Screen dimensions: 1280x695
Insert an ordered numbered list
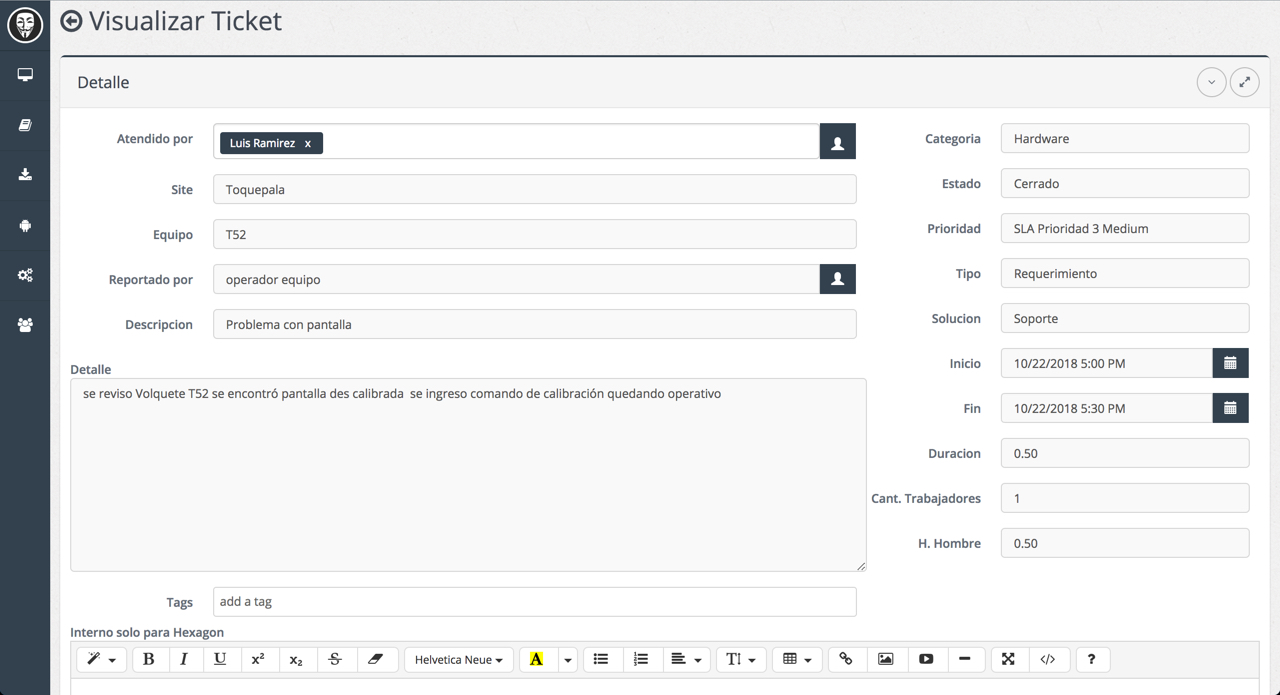click(641, 659)
